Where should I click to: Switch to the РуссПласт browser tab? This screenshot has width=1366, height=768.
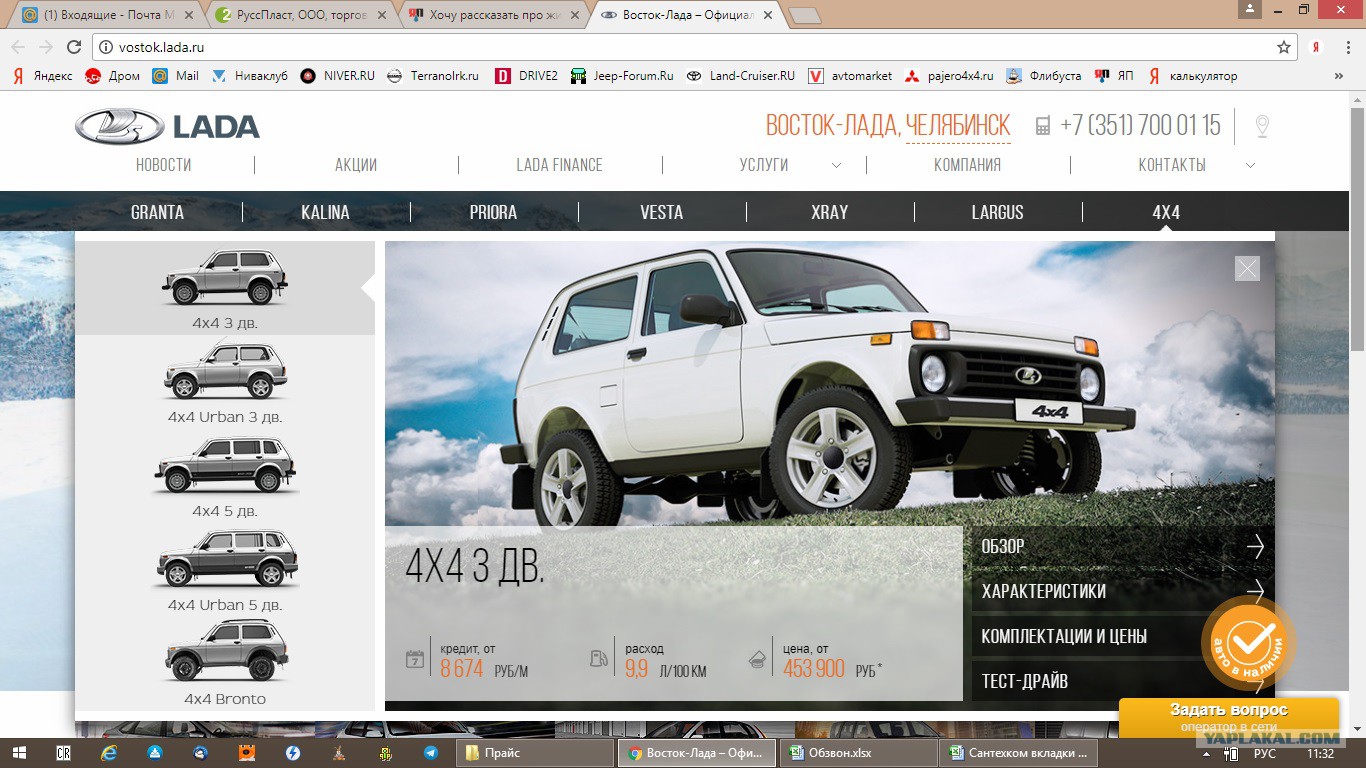[302, 15]
